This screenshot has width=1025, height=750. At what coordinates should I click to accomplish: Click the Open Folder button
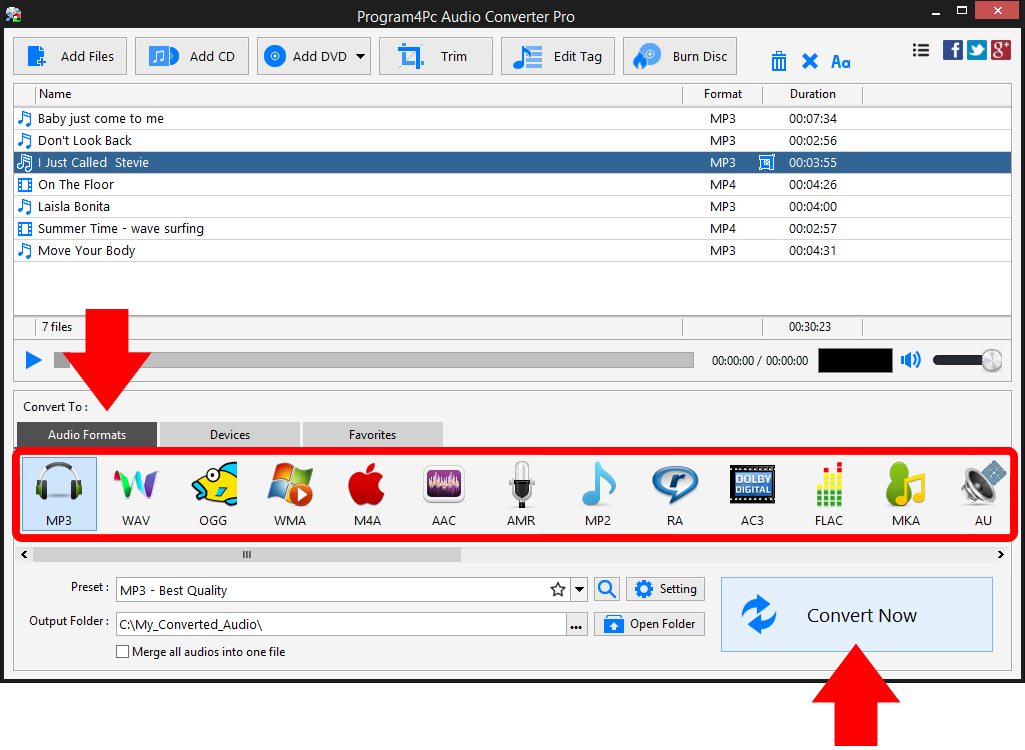tap(649, 623)
